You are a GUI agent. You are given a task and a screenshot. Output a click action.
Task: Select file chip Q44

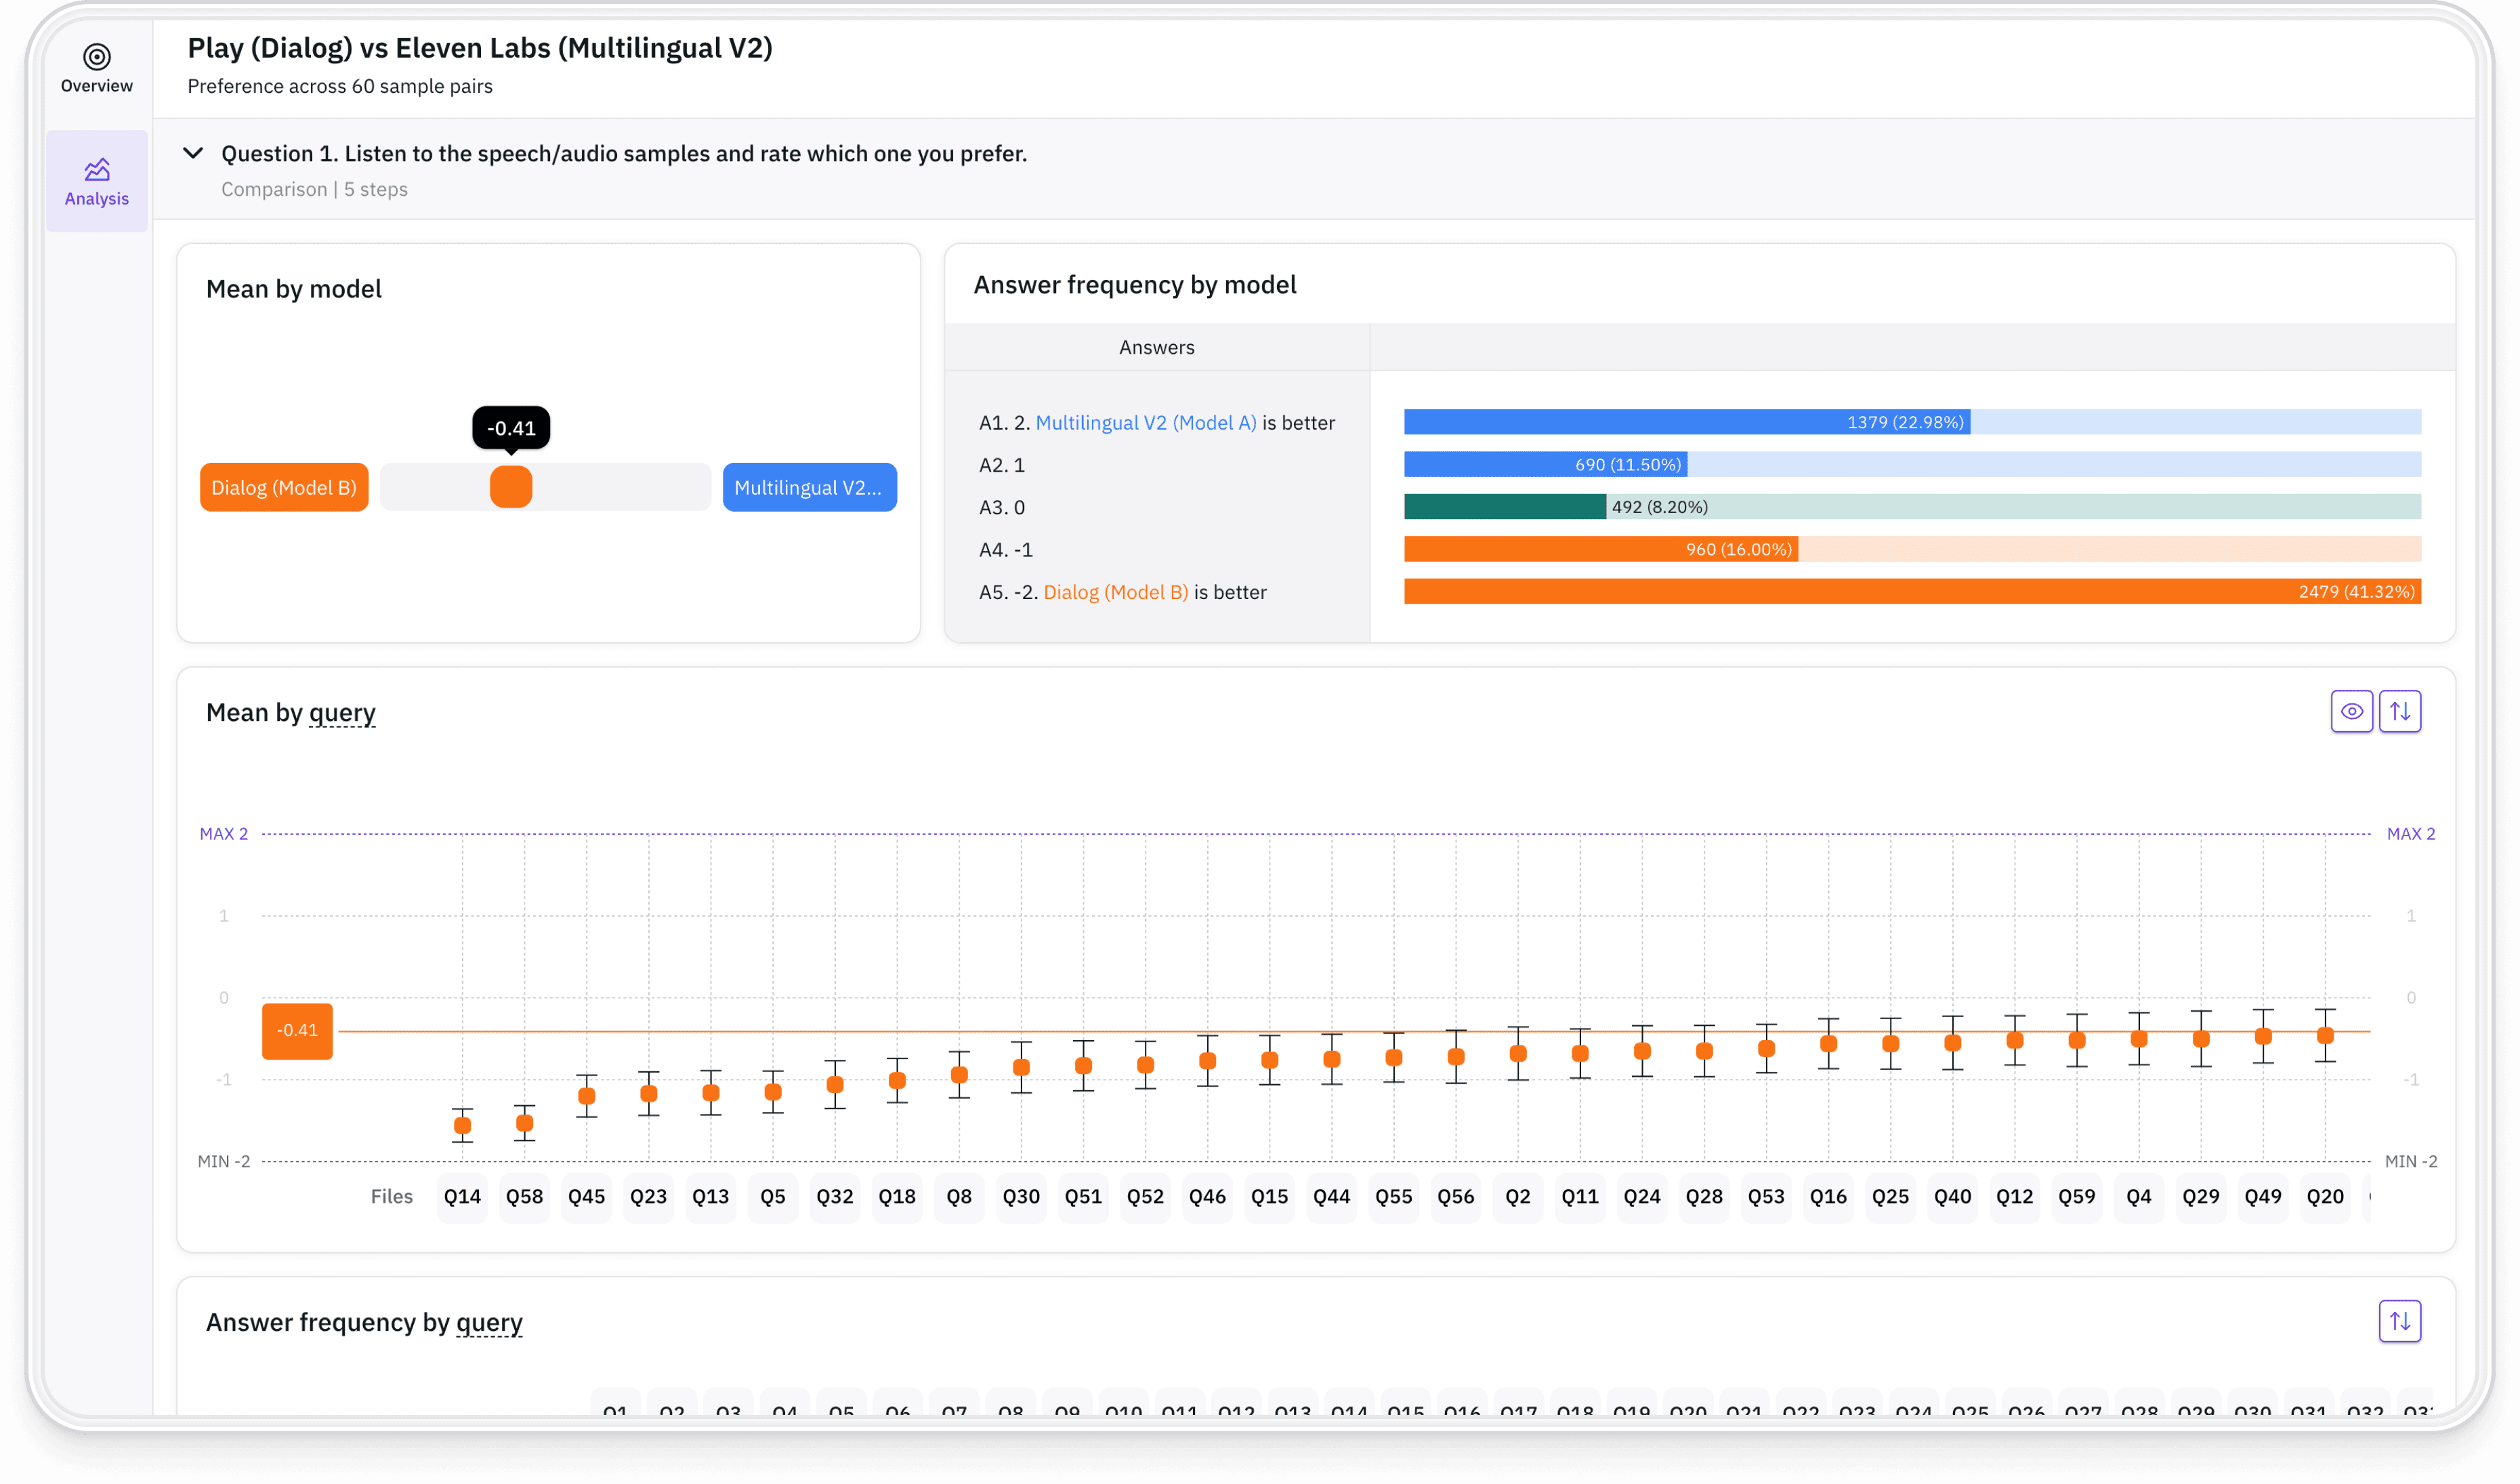pyautogui.click(x=1331, y=1196)
